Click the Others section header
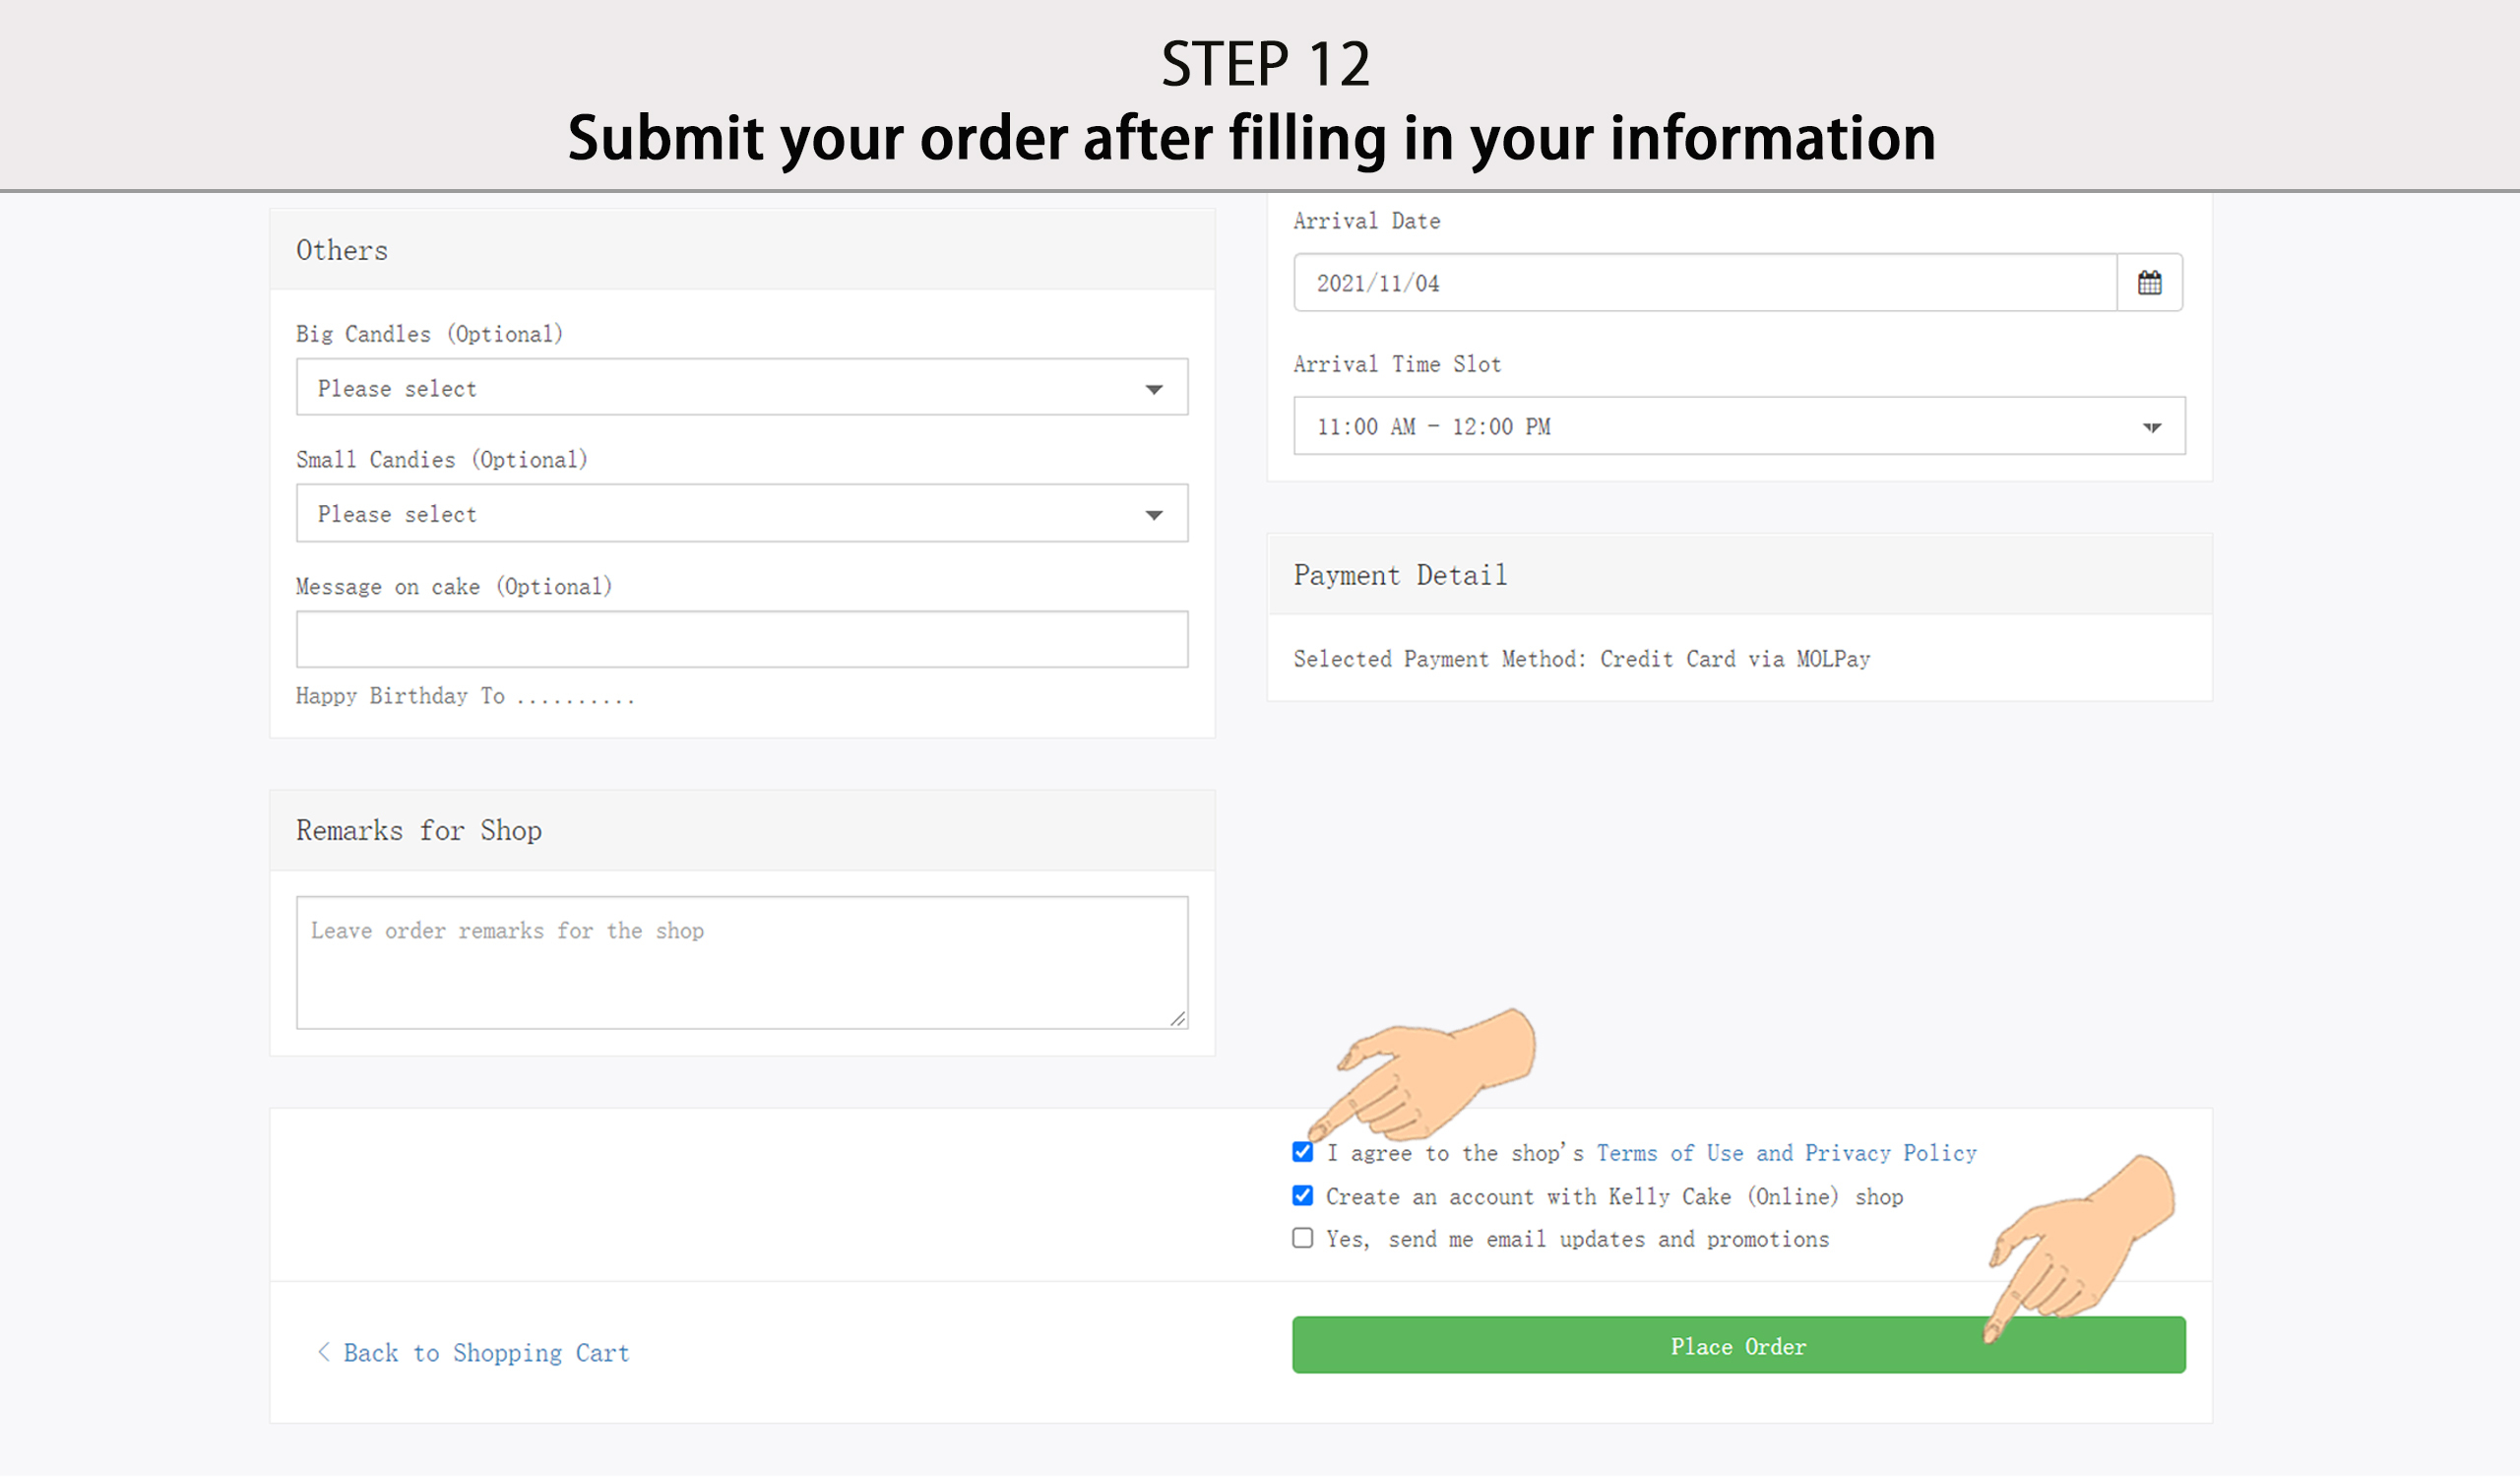Viewport: 2520px width, 1477px height. coord(342,250)
